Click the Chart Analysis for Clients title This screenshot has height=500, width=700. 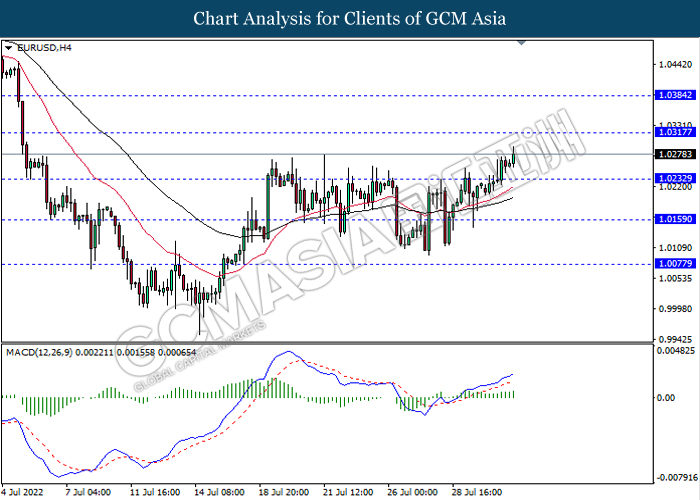click(x=350, y=19)
